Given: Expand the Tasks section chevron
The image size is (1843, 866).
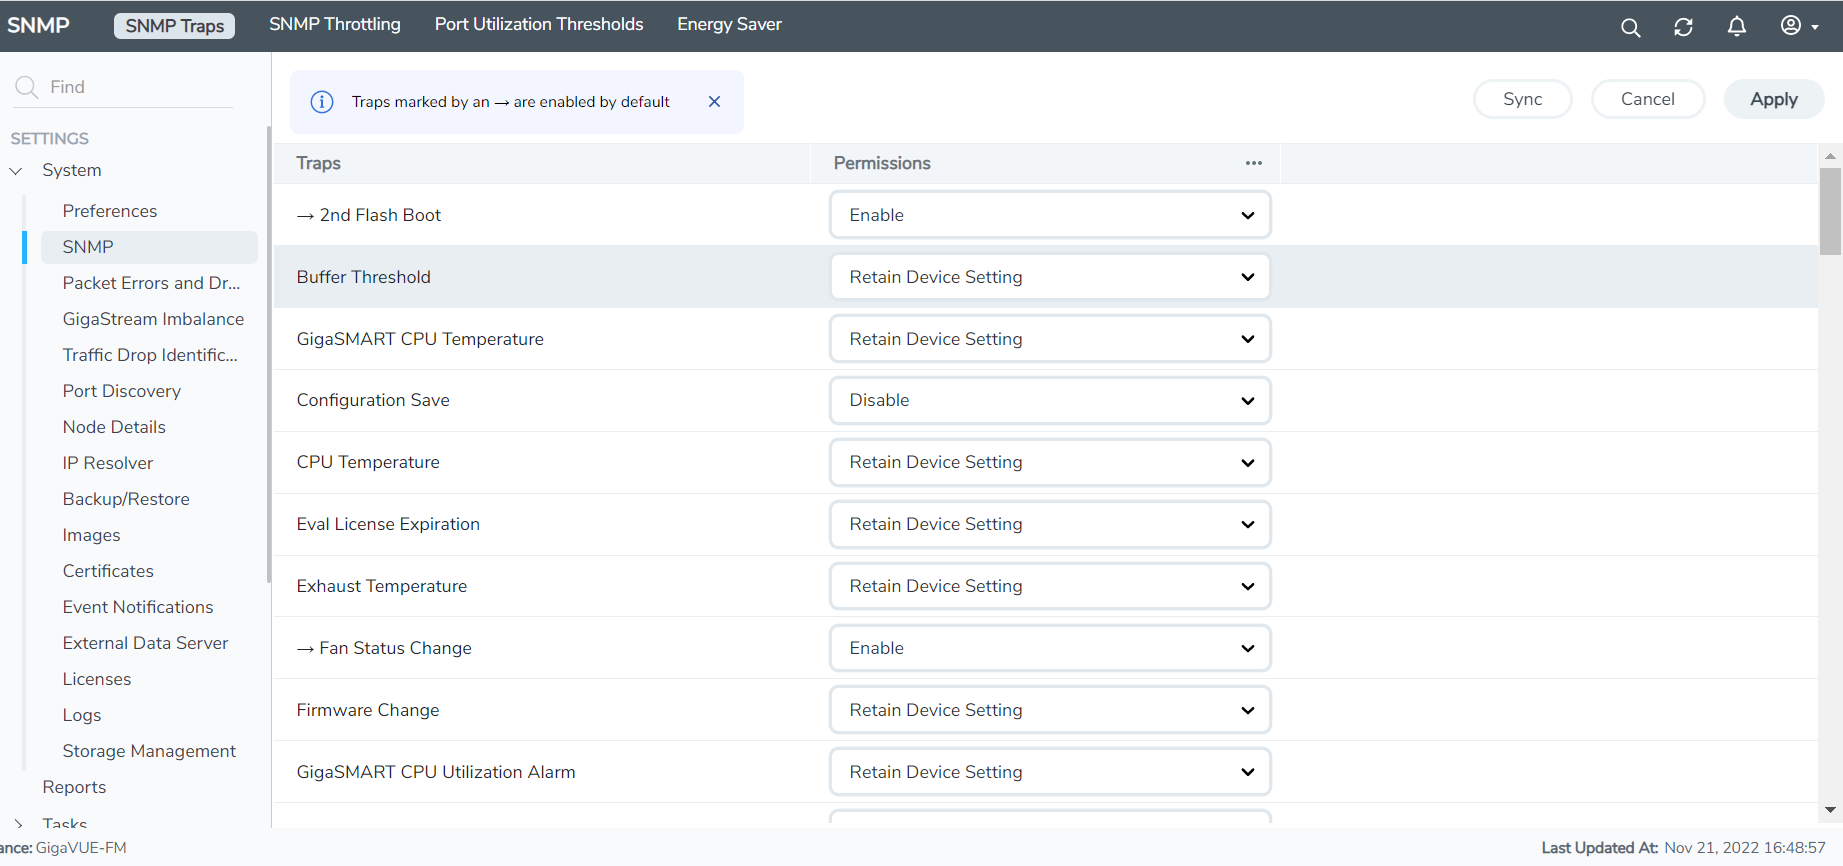Looking at the screenshot, I should (x=18, y=823).
